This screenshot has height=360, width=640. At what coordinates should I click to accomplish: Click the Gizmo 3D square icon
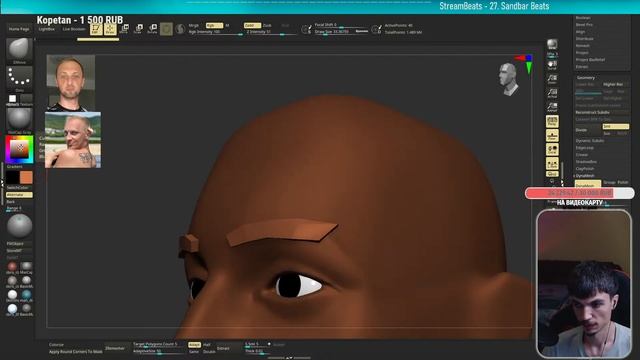[166, 29]
